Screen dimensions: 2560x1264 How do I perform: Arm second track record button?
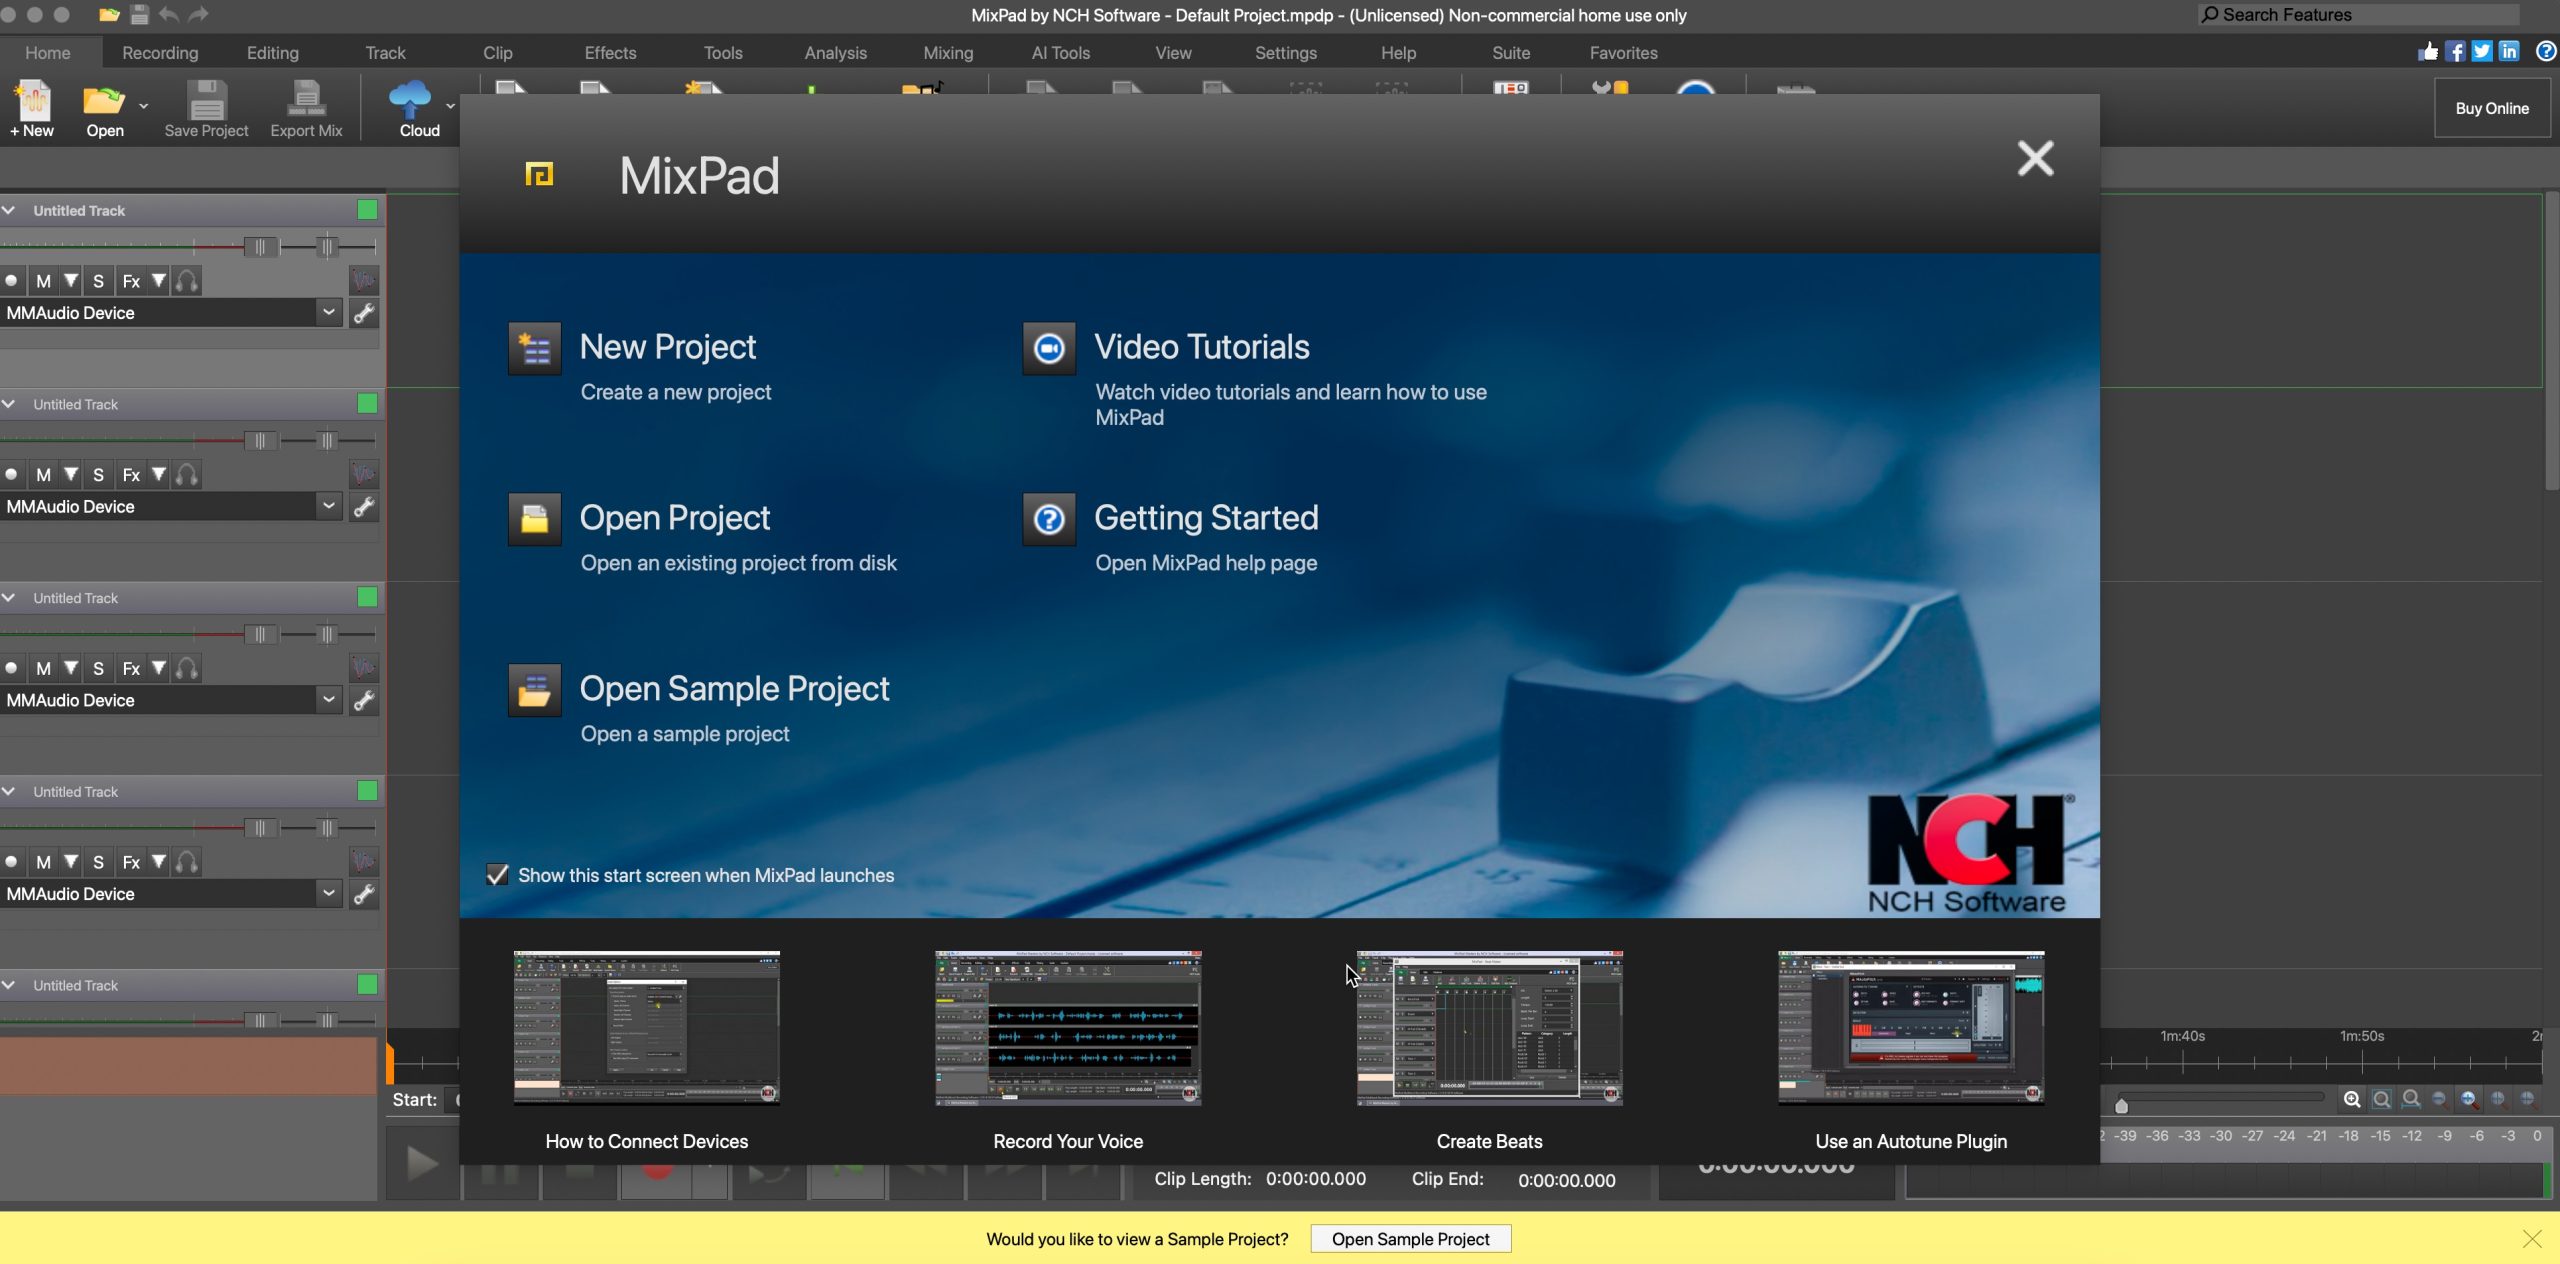click(x=11, y=474)
